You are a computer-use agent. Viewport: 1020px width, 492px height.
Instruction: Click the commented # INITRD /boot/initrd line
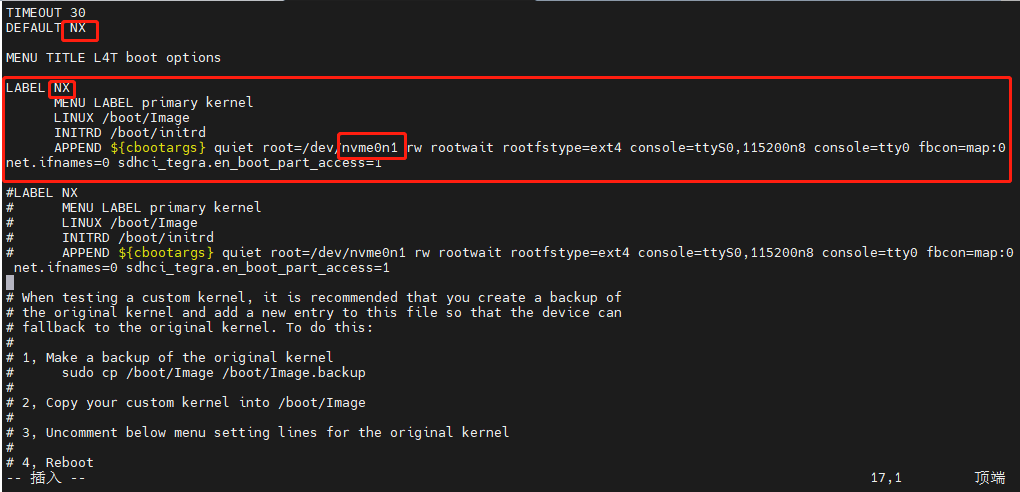click(109, 238)
